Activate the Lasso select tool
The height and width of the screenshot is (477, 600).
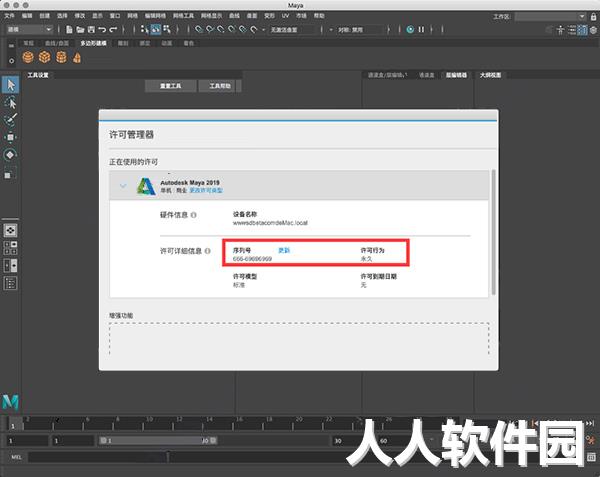point(10,103)
